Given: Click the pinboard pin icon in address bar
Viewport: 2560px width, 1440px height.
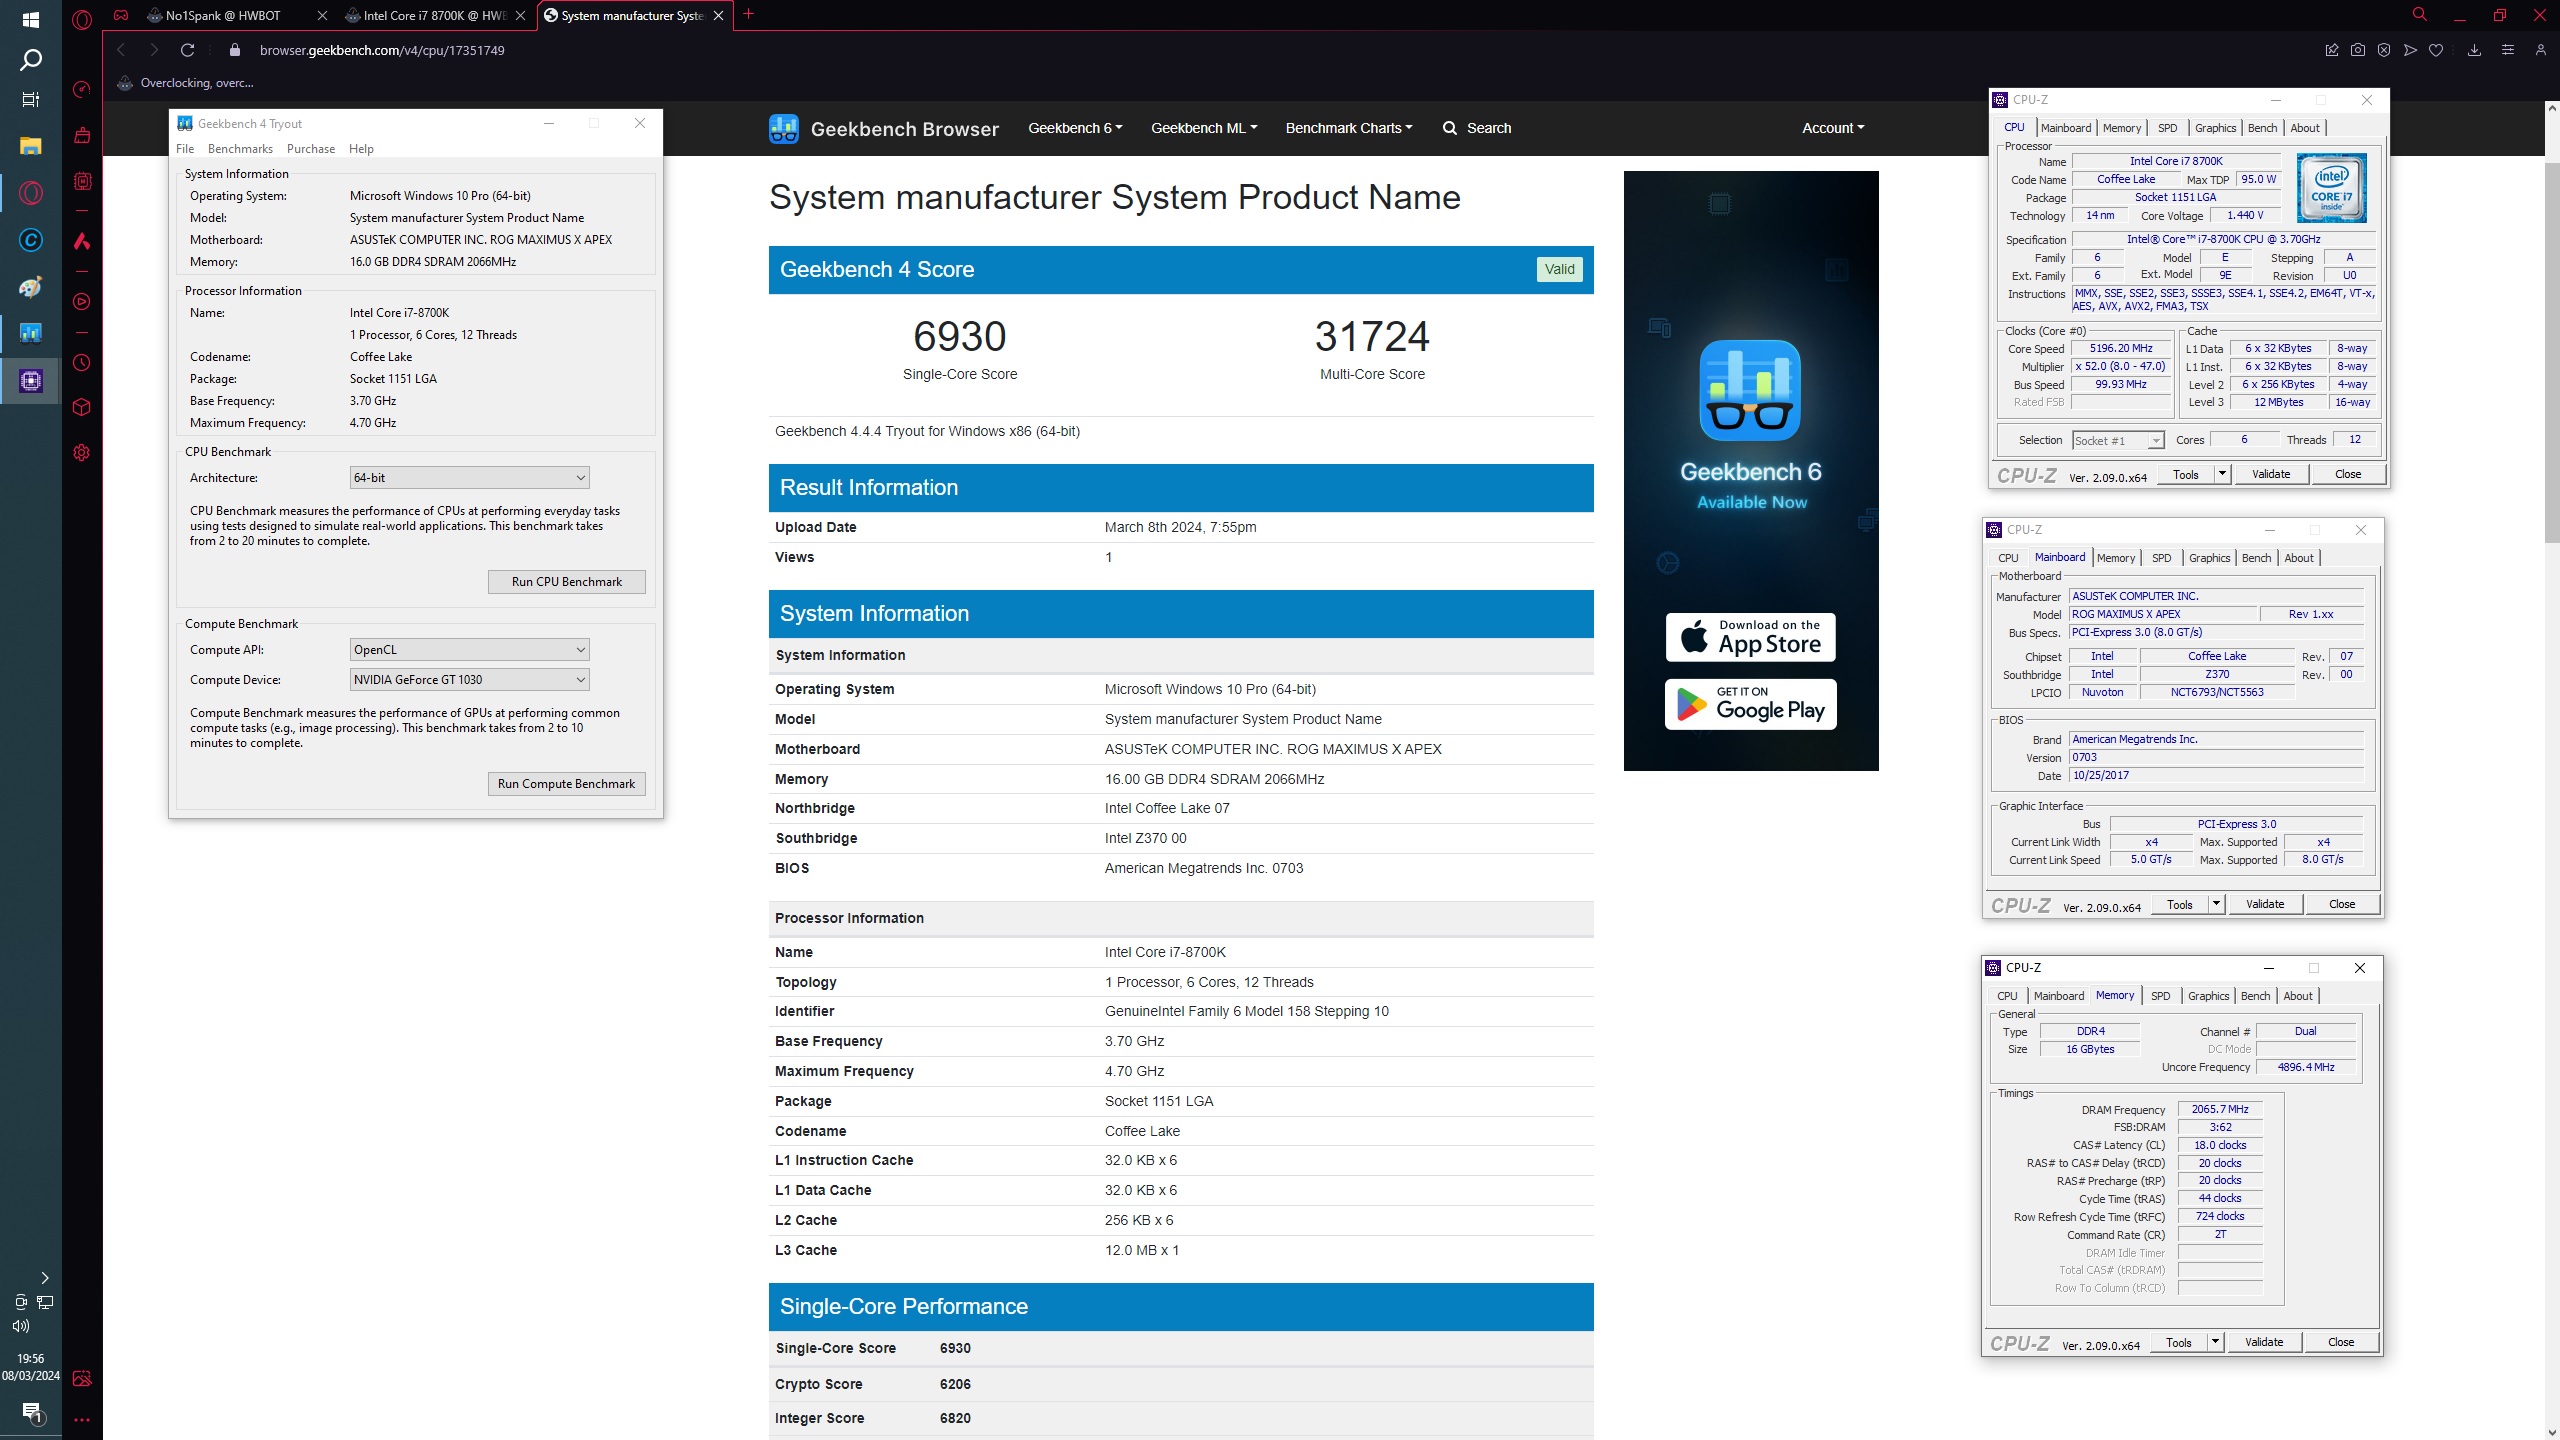Looking at the screenshot, I should tap(2332, 50).
